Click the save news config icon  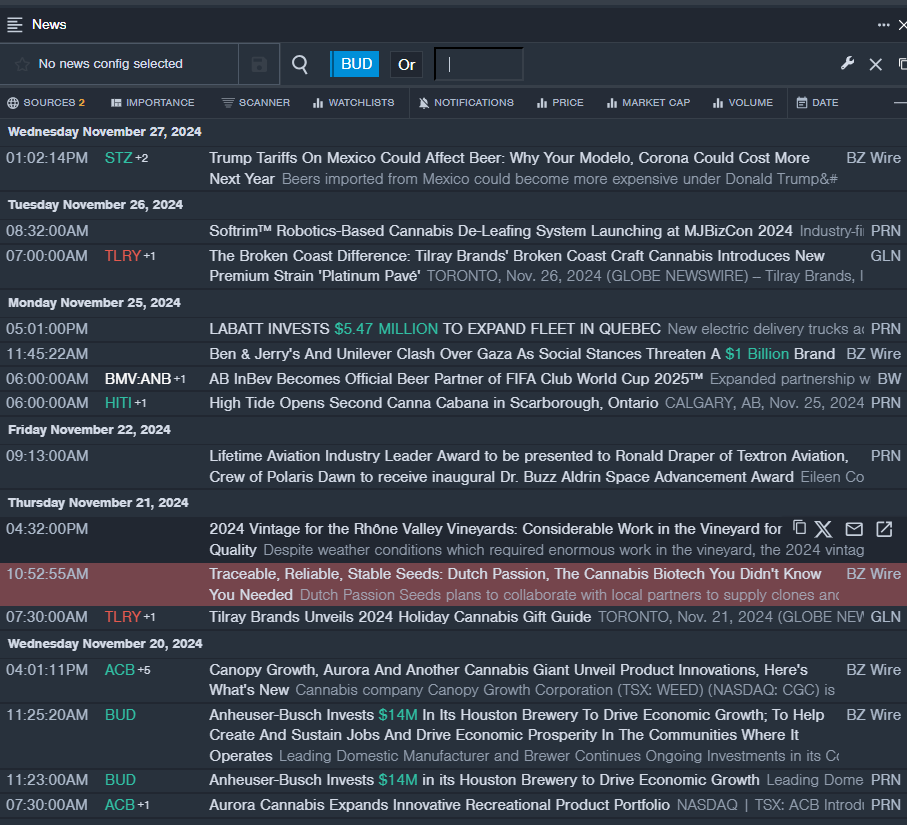tap(259, 64)
